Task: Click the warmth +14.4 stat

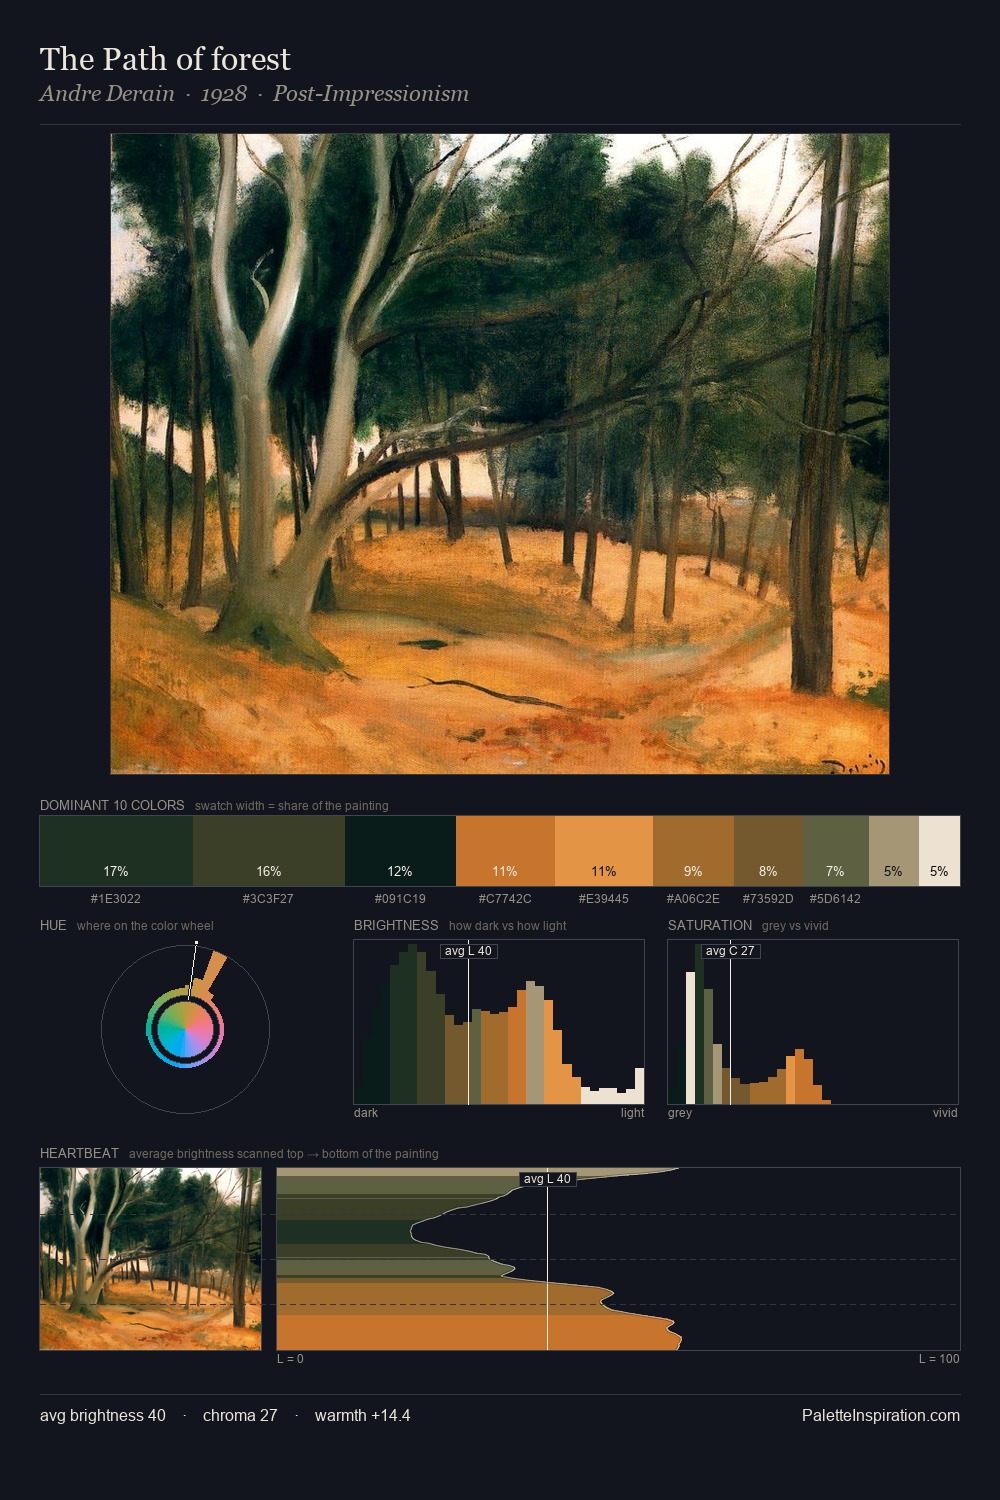Action: 363,1416
